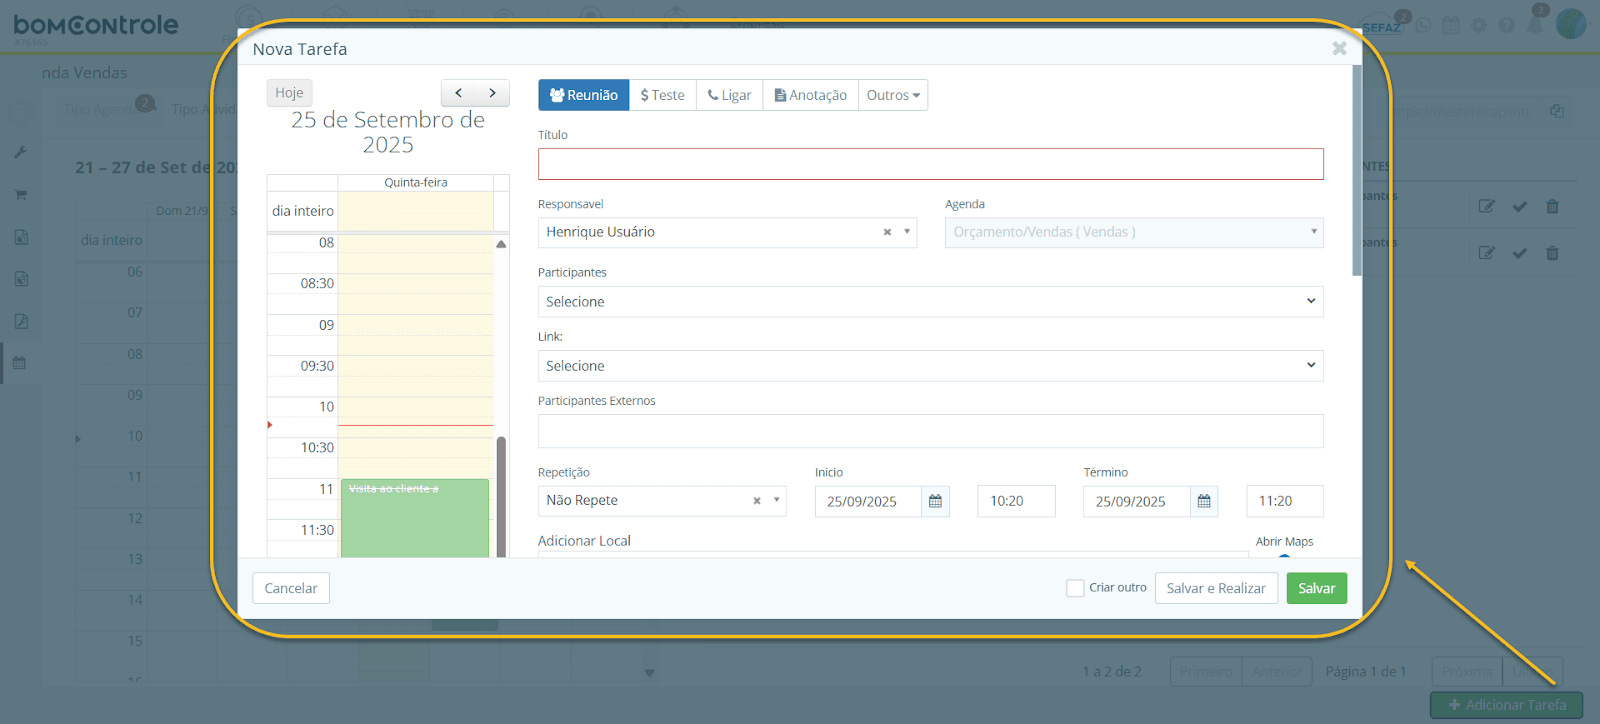Click the 09:30 slot in mini calendar
Viewport: 1600px width, 724px height.
pyautogui.click(x=415, y=366)
